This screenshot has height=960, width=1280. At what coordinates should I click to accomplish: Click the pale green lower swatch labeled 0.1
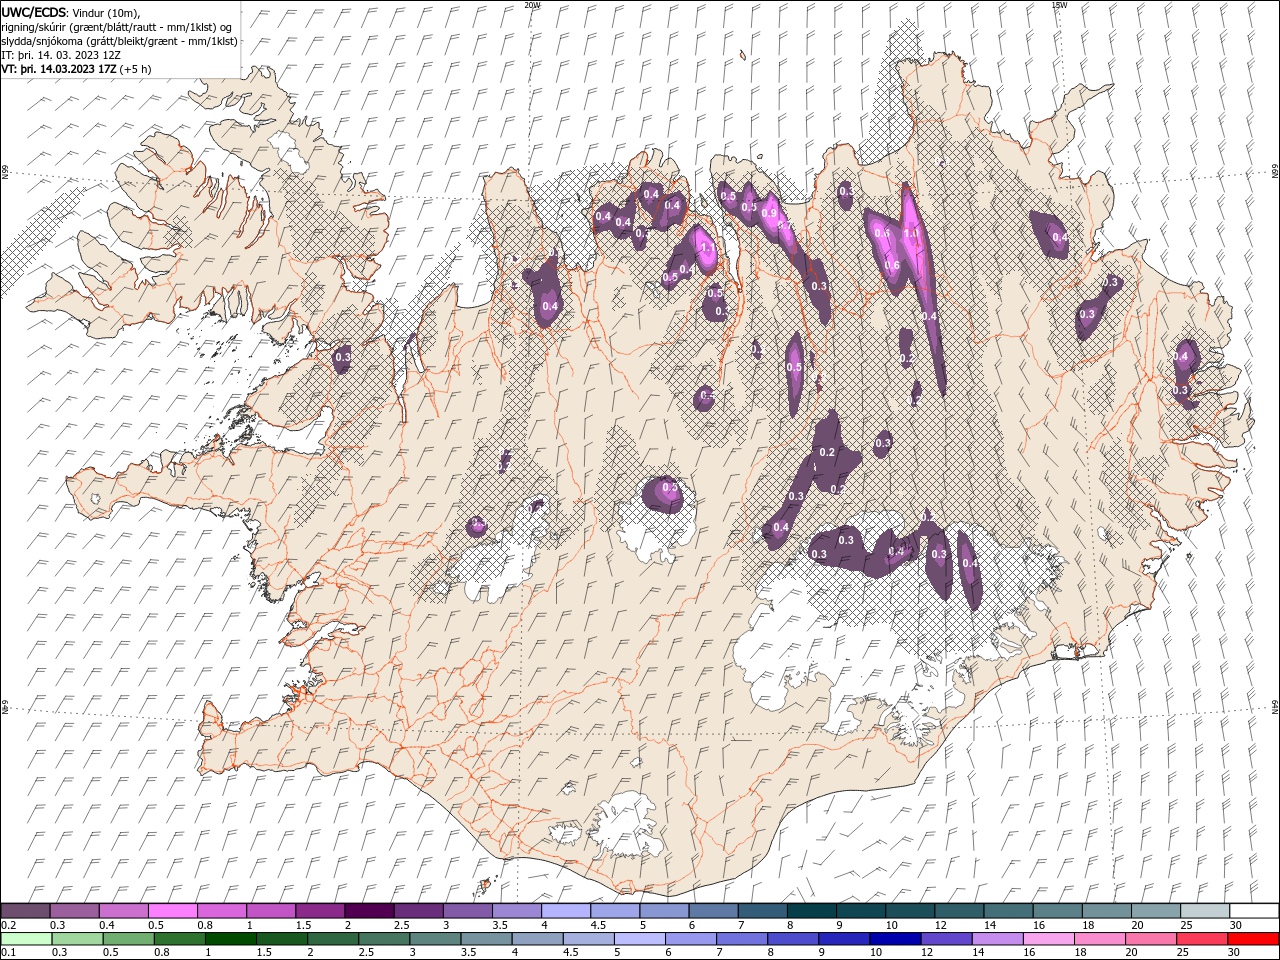coord(26,939)
